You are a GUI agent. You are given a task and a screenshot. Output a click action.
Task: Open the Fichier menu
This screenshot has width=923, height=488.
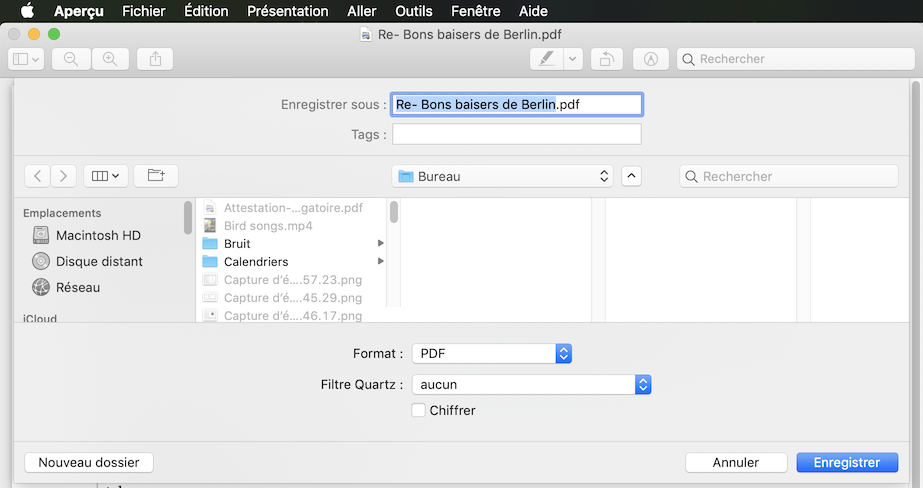[x=144, y=11]
